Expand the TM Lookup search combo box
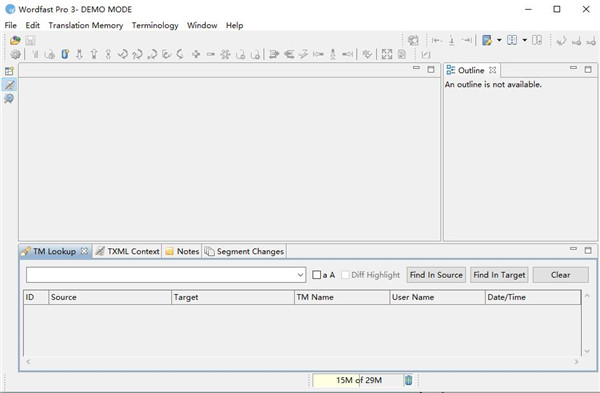The image size is (600, 393). point(300,275)
